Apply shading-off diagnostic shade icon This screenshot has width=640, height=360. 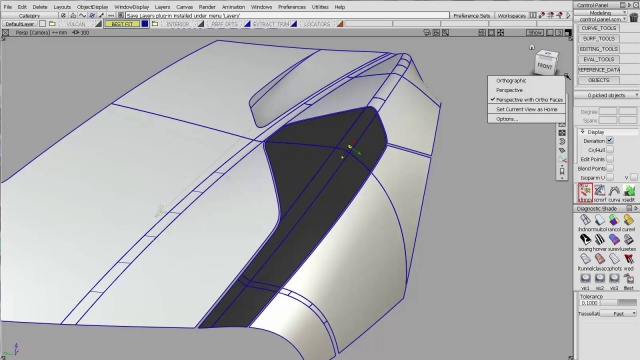click(585, 220)
